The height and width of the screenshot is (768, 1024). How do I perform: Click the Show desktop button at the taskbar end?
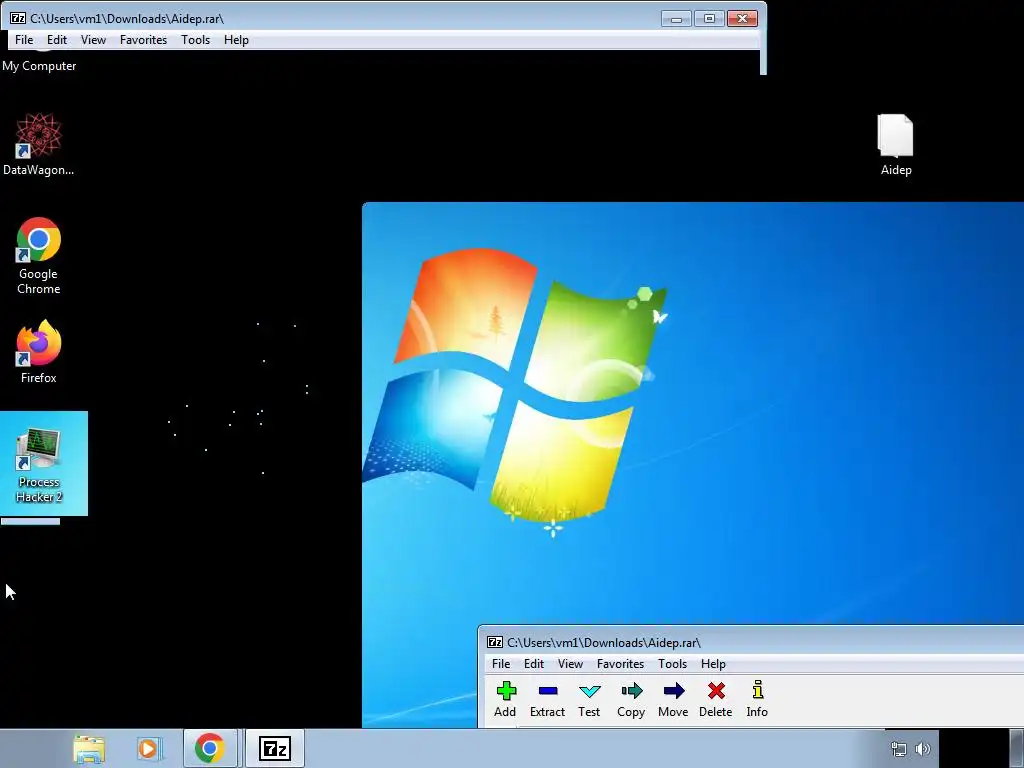[x=1017, y=748]
